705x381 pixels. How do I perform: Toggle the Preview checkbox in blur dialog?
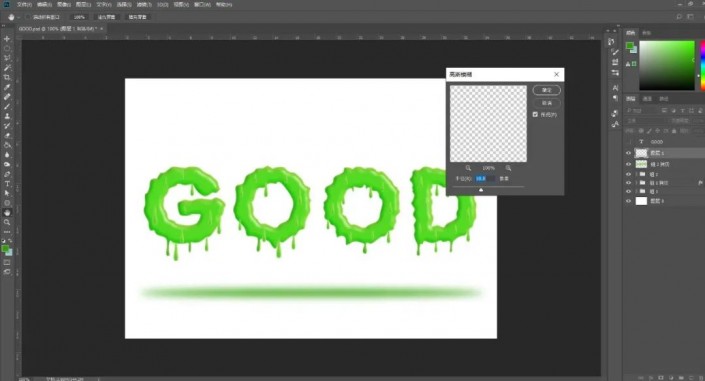[x=535, y=115]
